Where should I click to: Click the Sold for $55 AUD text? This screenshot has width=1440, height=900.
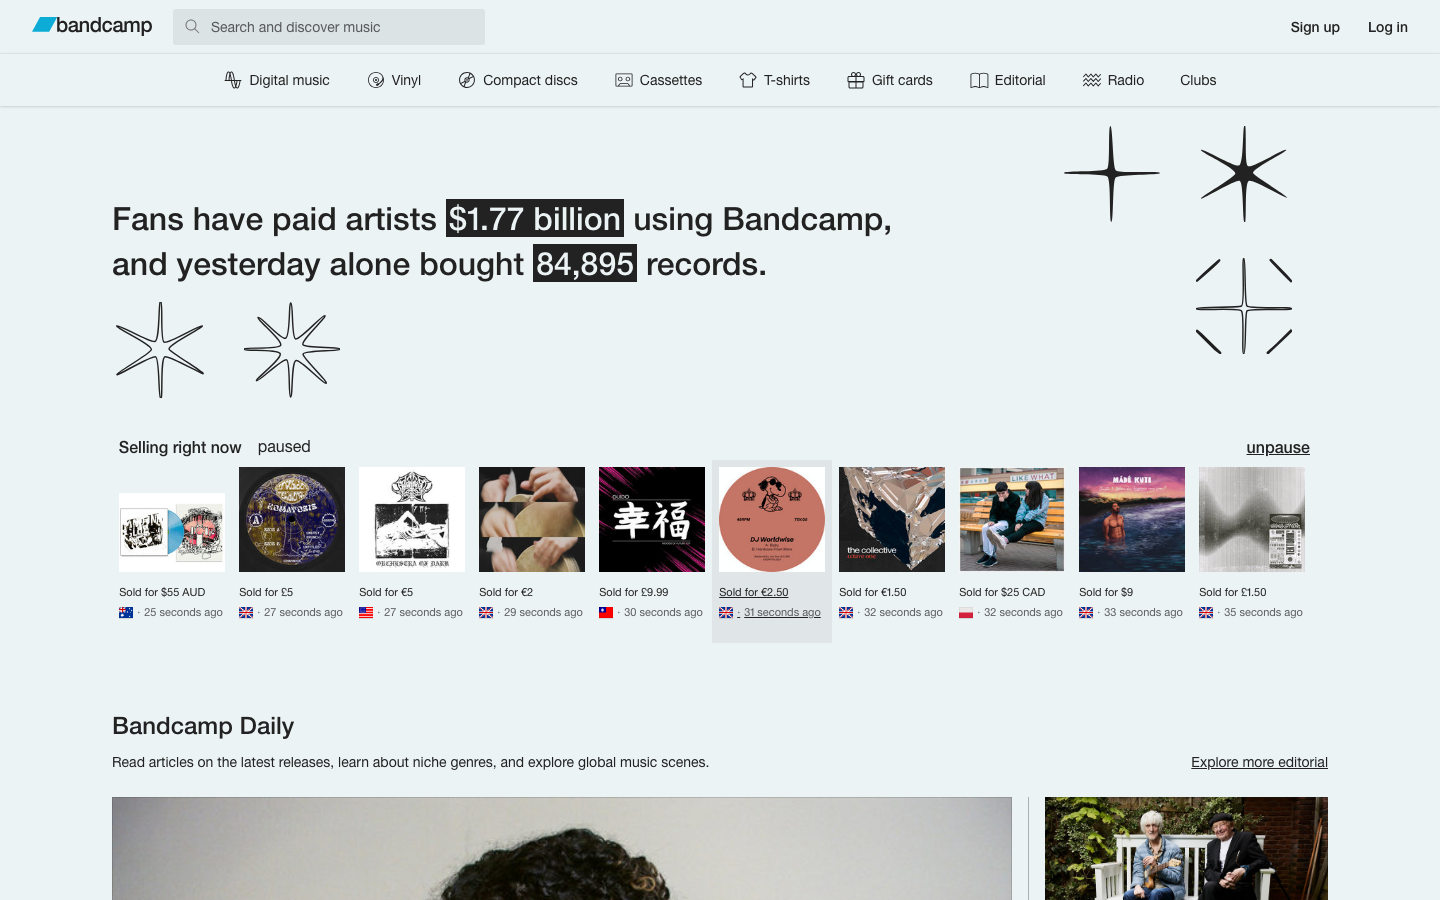point(162,592)
